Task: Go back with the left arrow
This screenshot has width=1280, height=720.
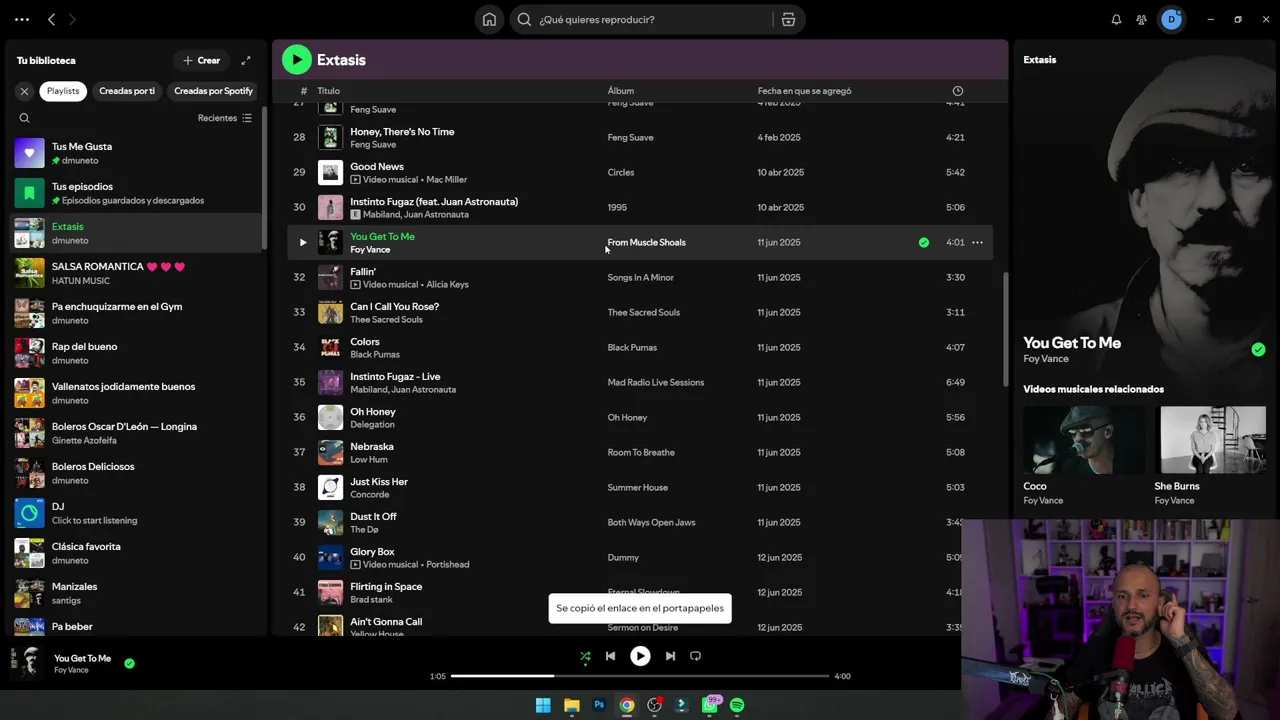Action: coord(52,19)
